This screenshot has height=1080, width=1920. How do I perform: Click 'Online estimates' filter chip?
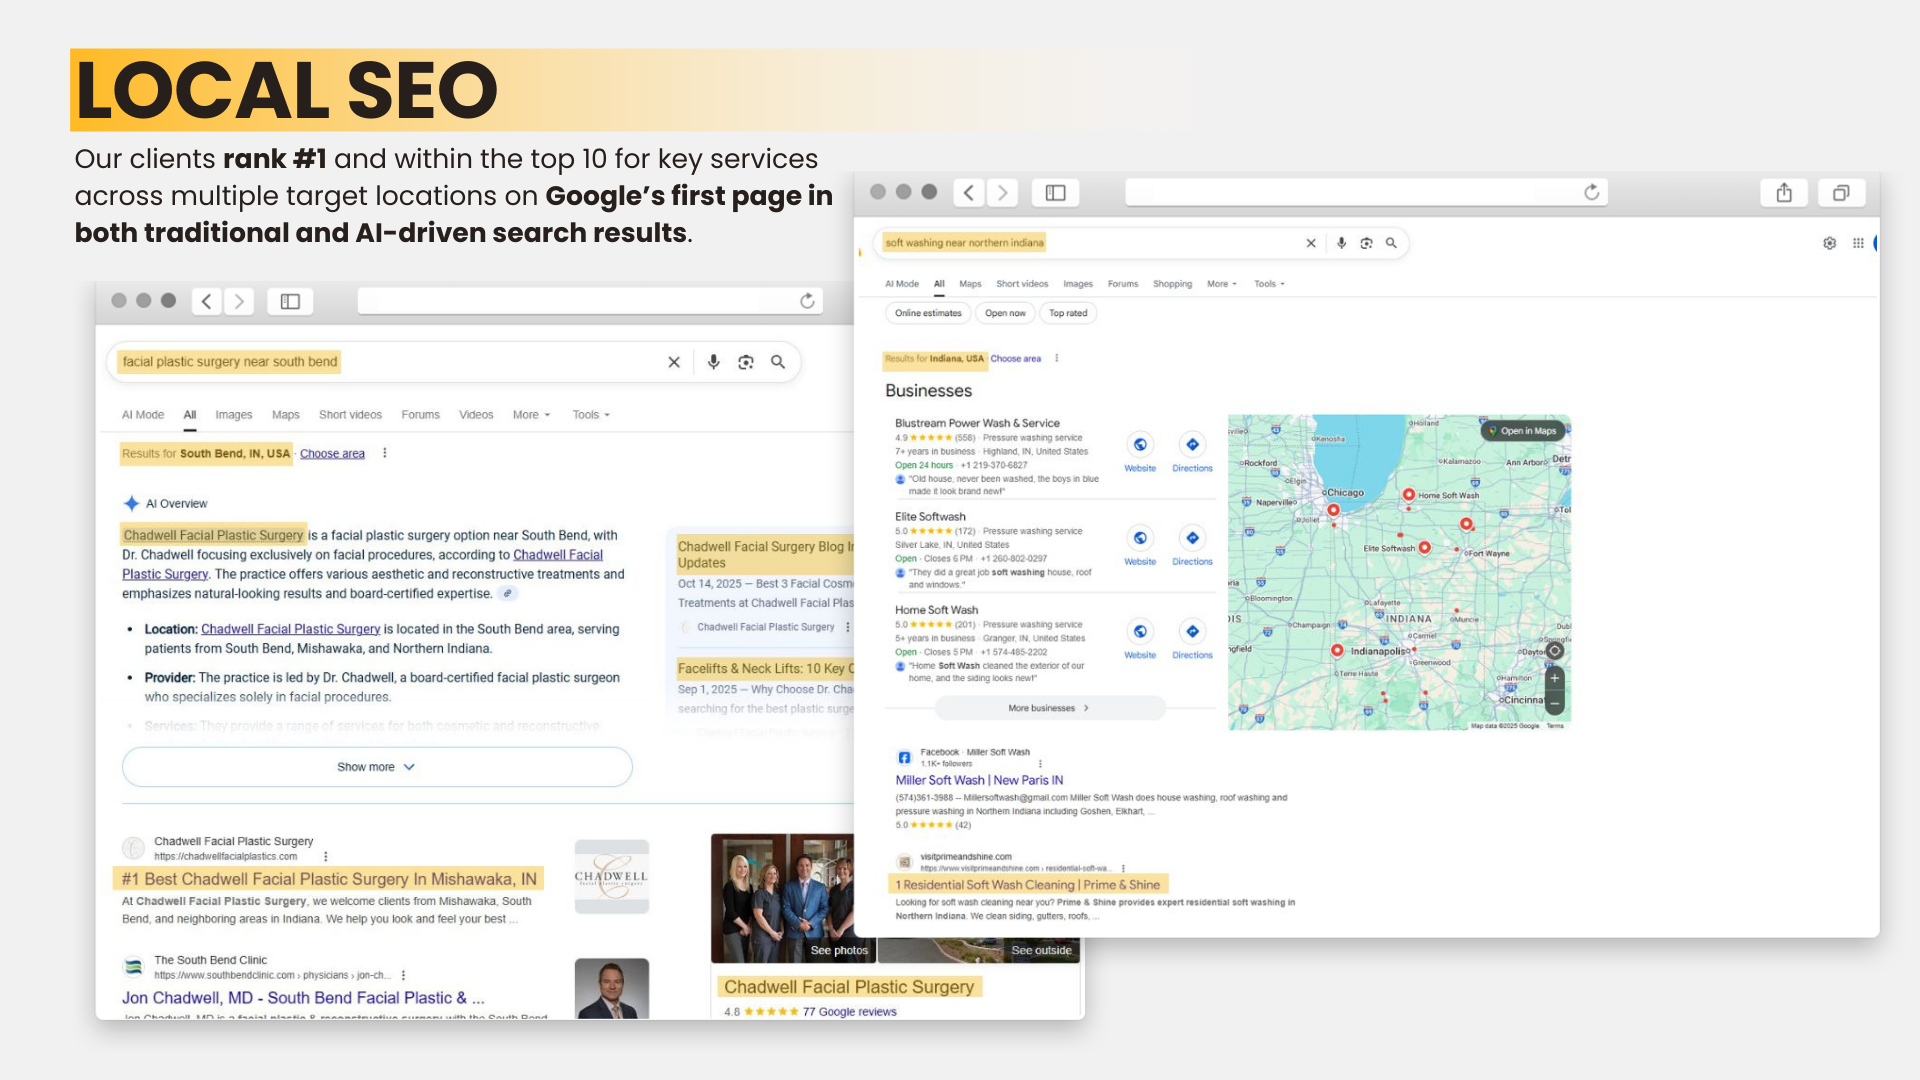pos(928,313)
